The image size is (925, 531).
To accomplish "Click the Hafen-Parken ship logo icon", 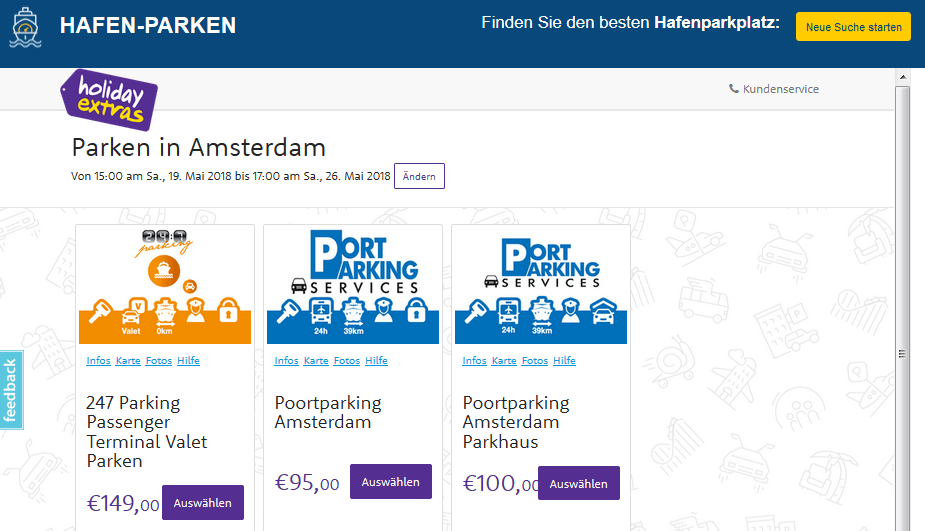I will pos(25,27).
